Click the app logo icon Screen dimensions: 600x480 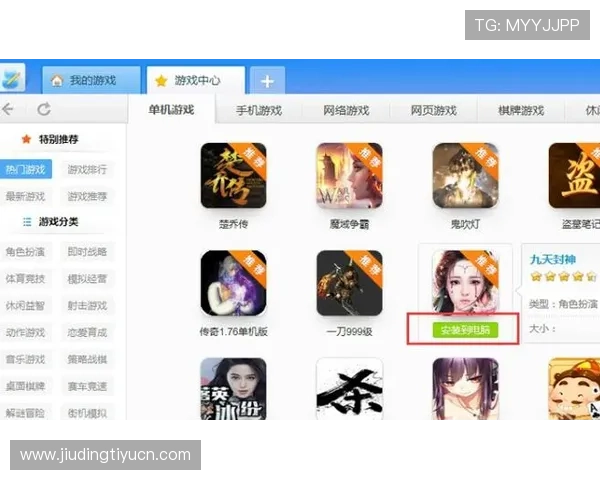[12, 78]
